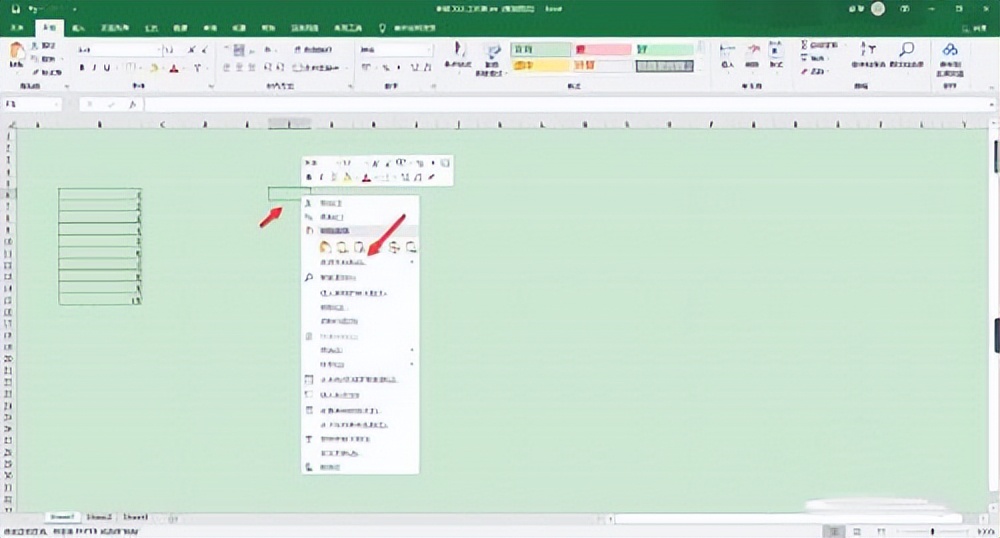This screenshot has width=1000, height=538.
Task: Choose Copy from the context menu
Action: (x=360, y=217)
